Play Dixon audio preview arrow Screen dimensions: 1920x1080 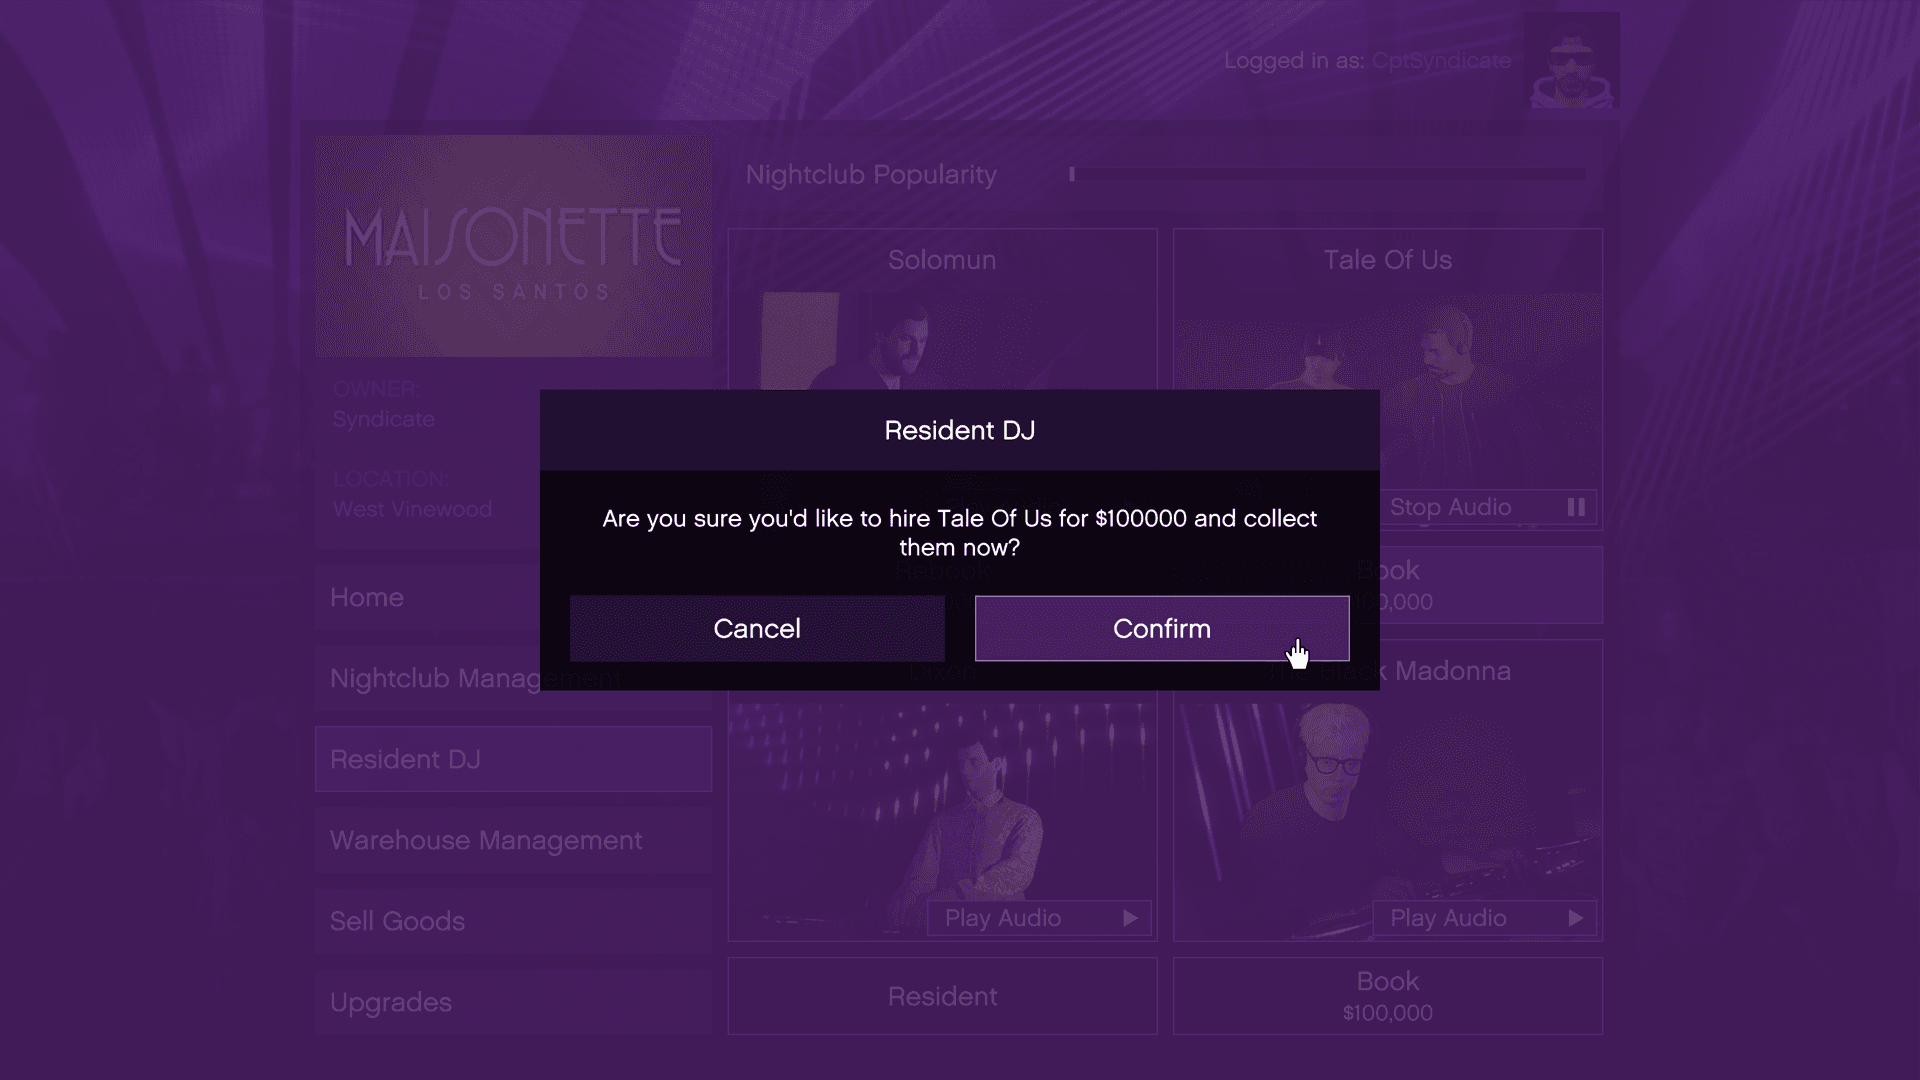[x=1130, y=918]
